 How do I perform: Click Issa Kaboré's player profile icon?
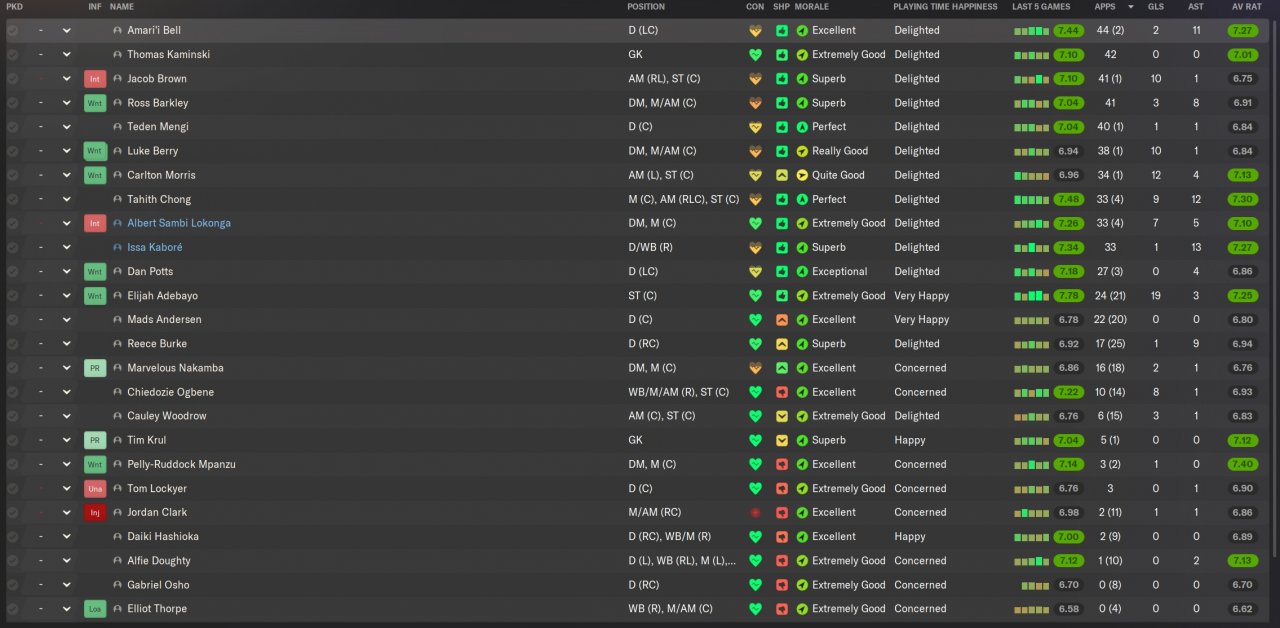click(x=118, y=247)
